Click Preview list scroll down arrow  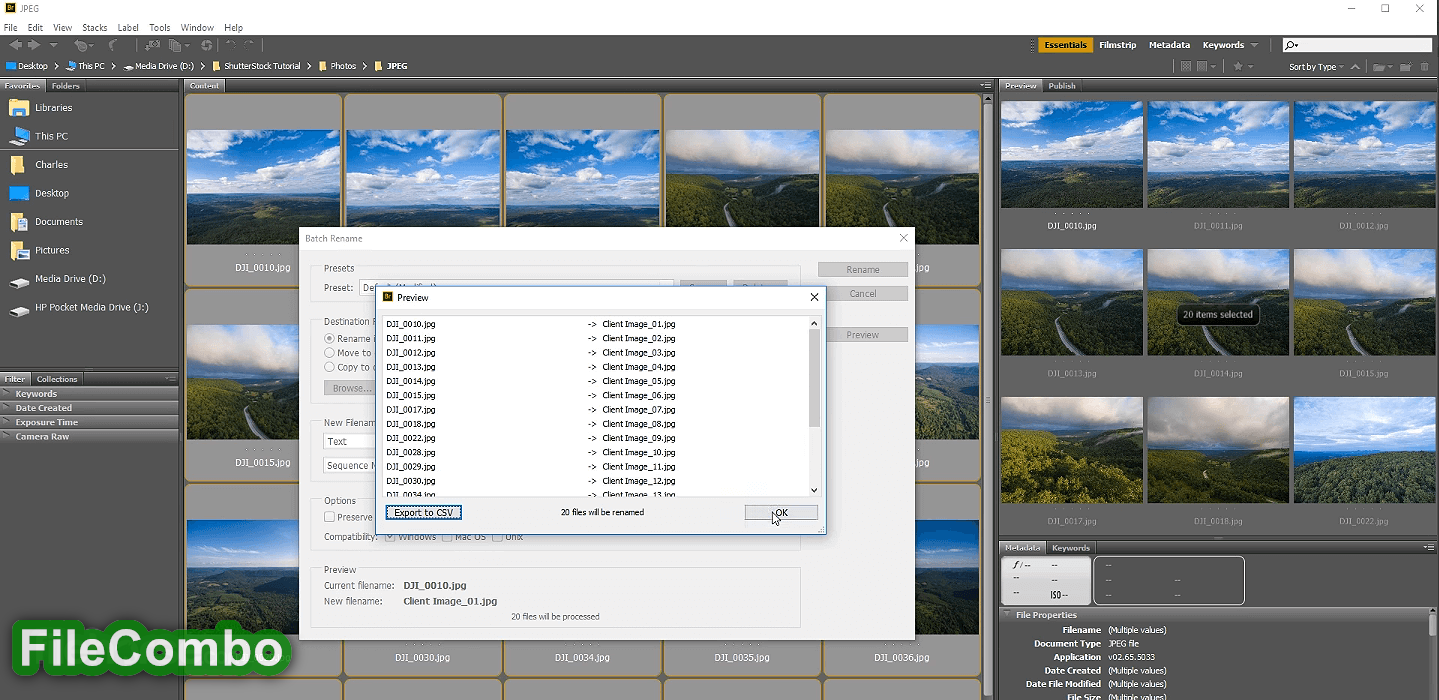click(814, 490)
